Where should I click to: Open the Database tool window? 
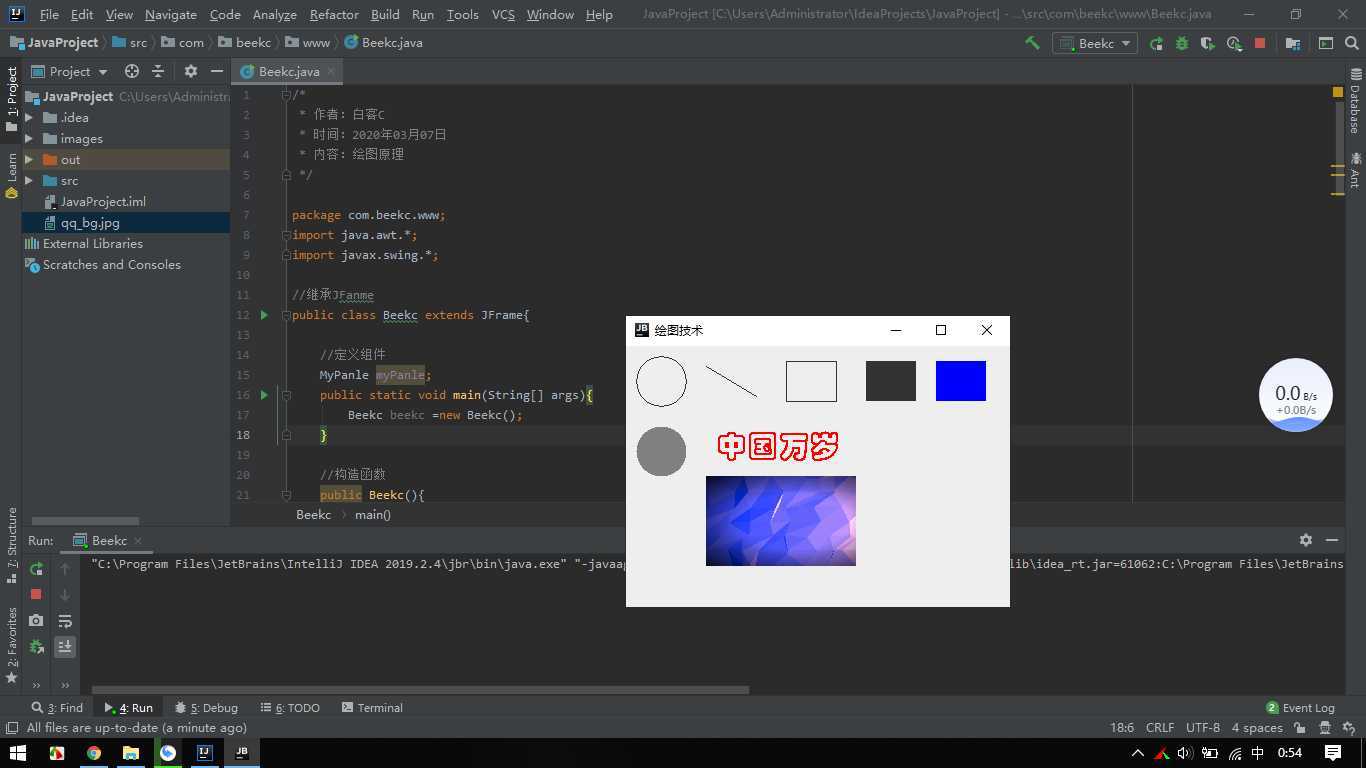[x=1356, y=101]
